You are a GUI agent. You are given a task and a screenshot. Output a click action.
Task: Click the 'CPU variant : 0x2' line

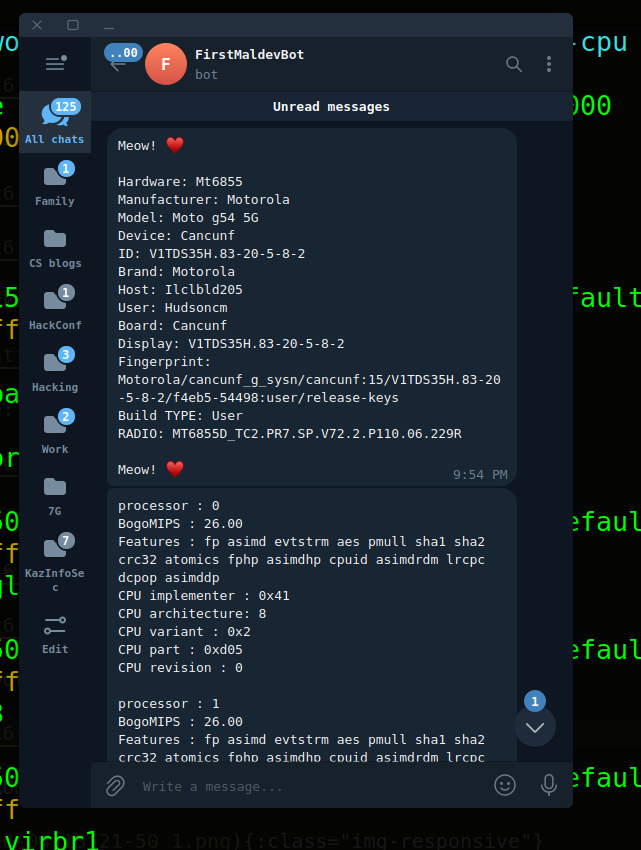[184, 632]
